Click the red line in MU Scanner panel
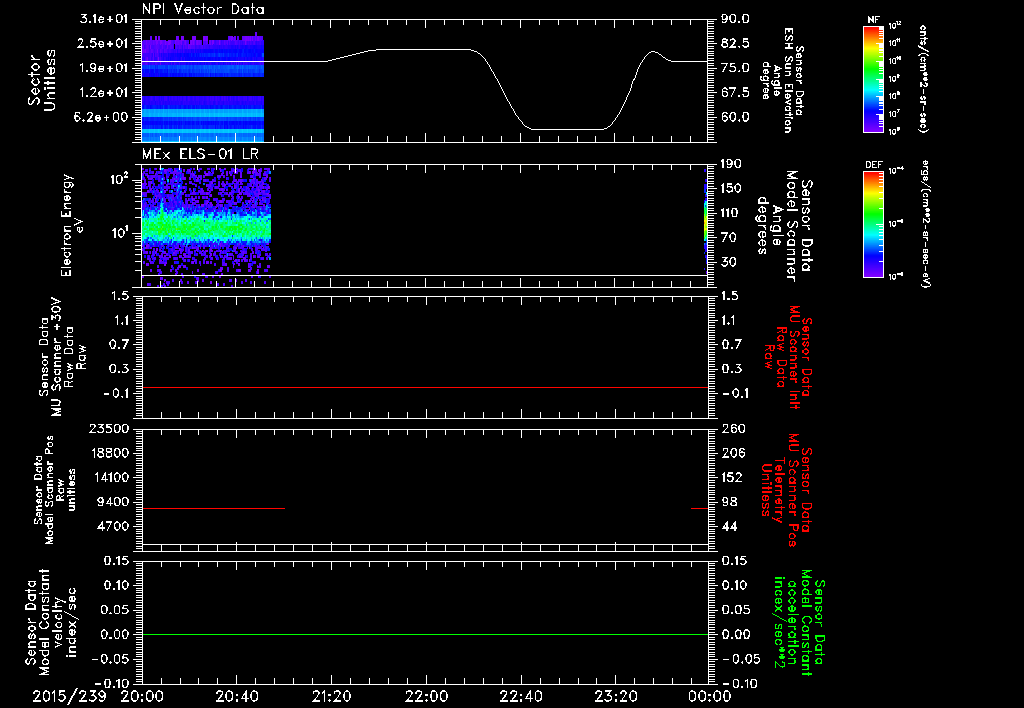The image size is (1024, 708). click(424, 387)
